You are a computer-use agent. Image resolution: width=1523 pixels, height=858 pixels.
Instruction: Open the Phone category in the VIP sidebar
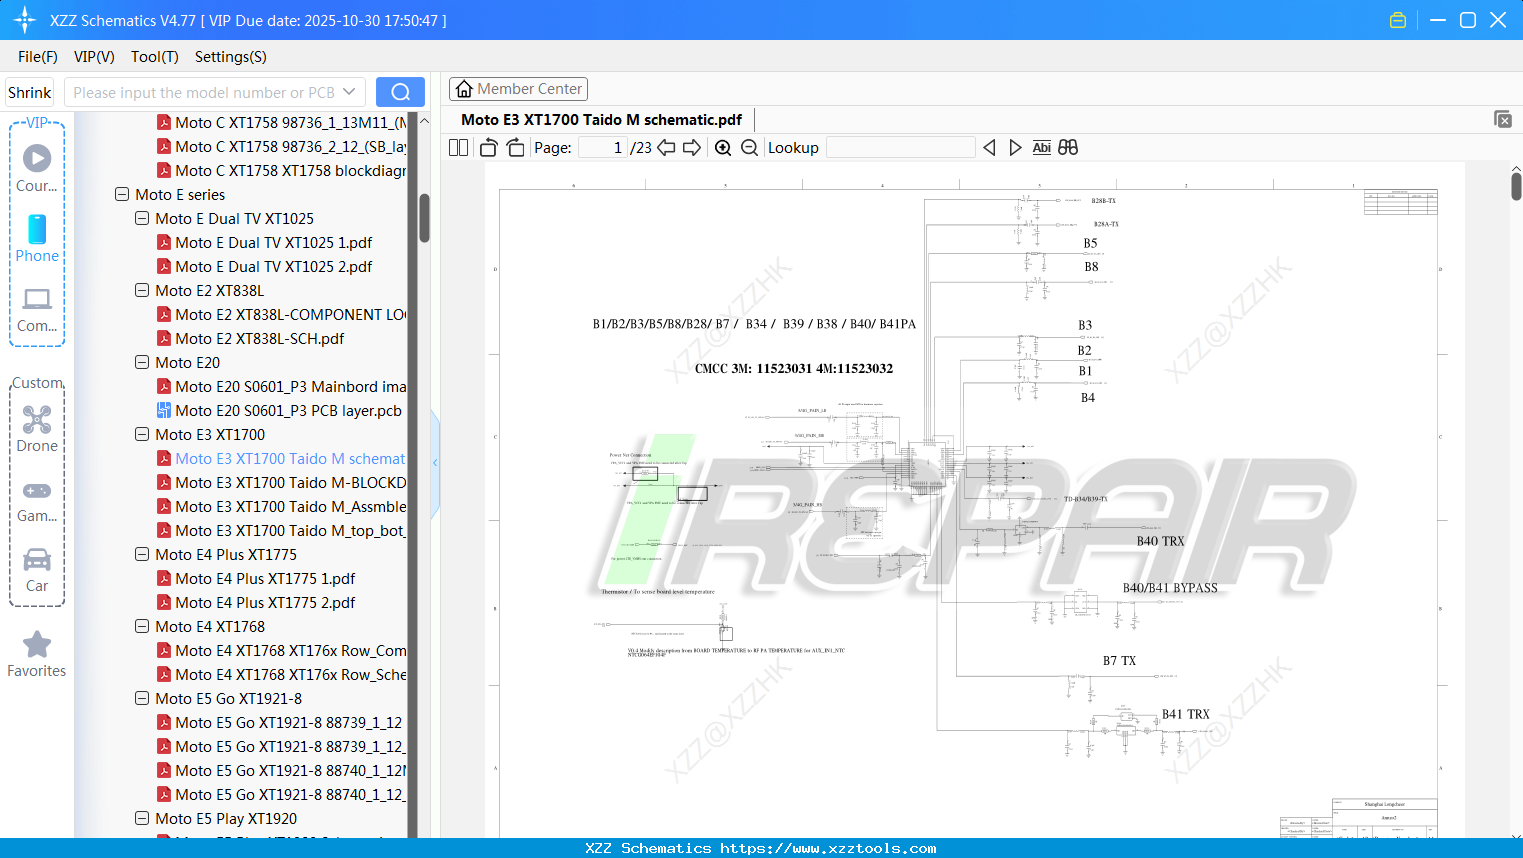pyautogui.click(x=36, y=240)
